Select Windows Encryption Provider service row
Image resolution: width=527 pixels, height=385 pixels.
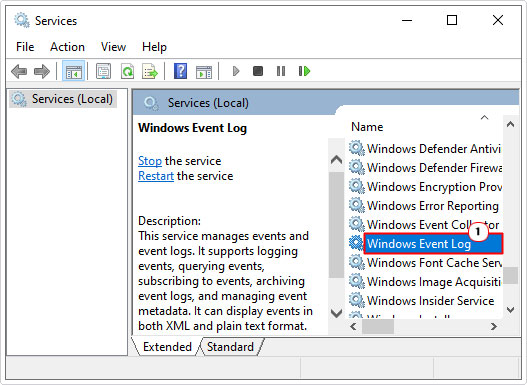pos(424,186)
